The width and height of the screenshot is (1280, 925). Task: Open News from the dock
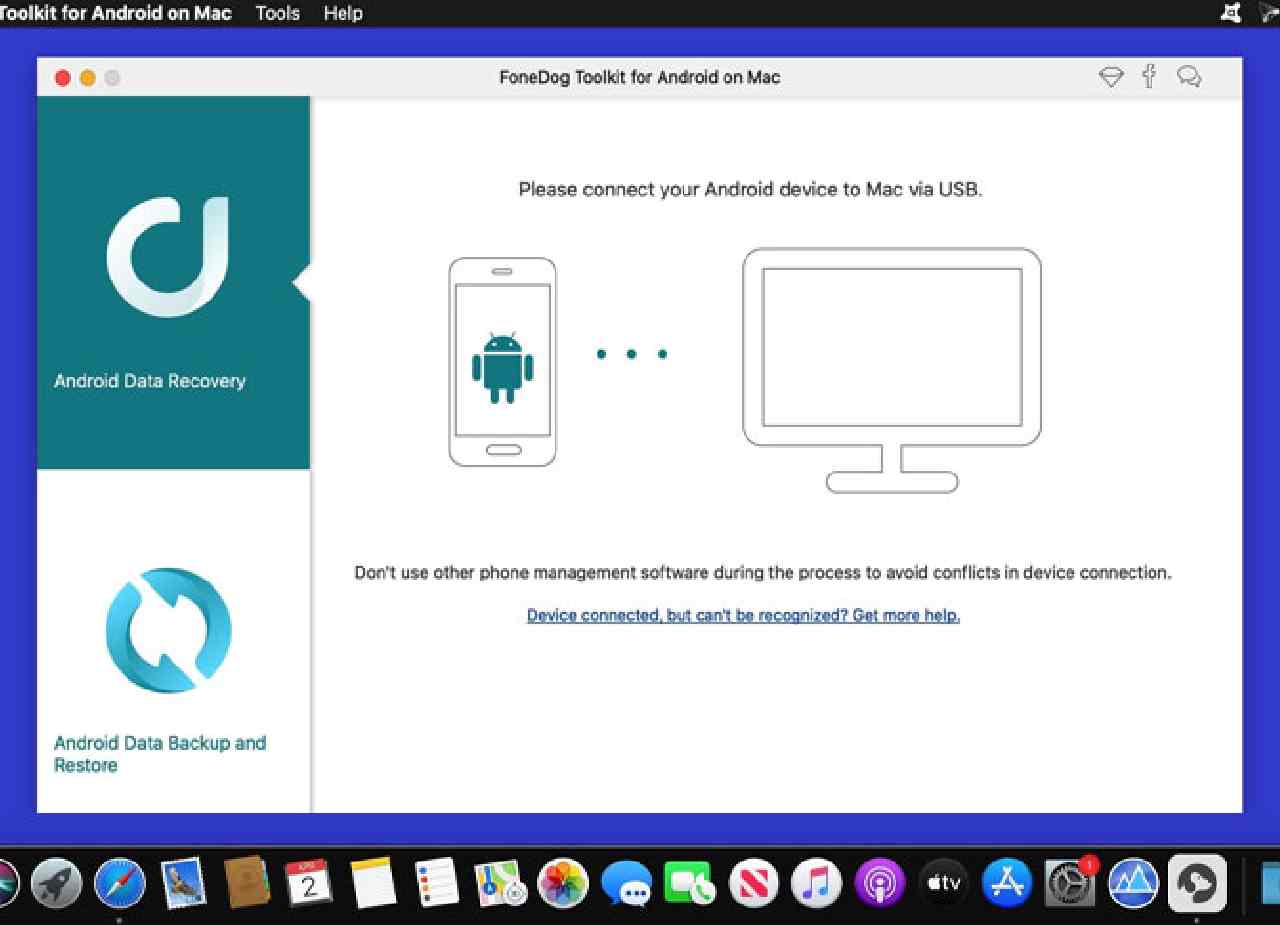pyautogui.click(x=753, y=884)
